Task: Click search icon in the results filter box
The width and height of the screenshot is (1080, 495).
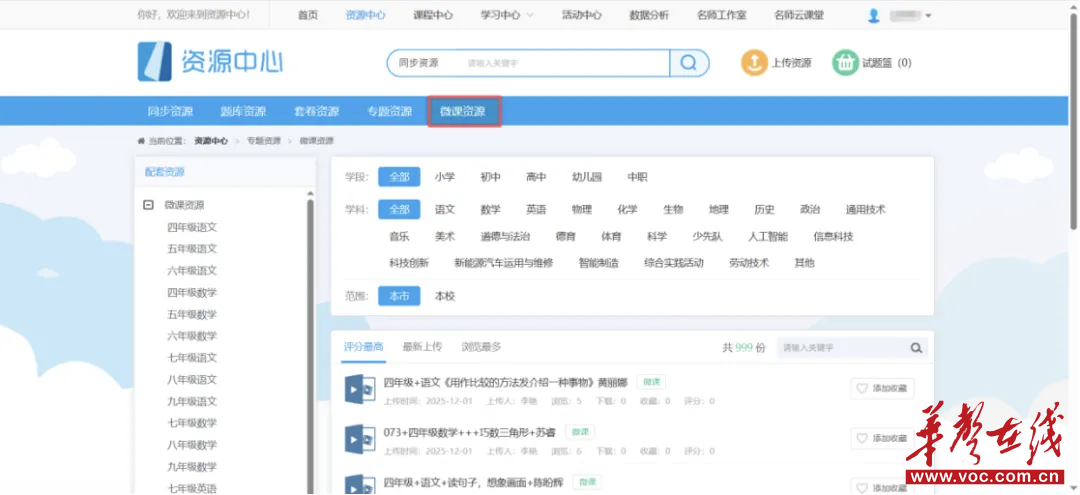Action: click(x=916, y=348)
